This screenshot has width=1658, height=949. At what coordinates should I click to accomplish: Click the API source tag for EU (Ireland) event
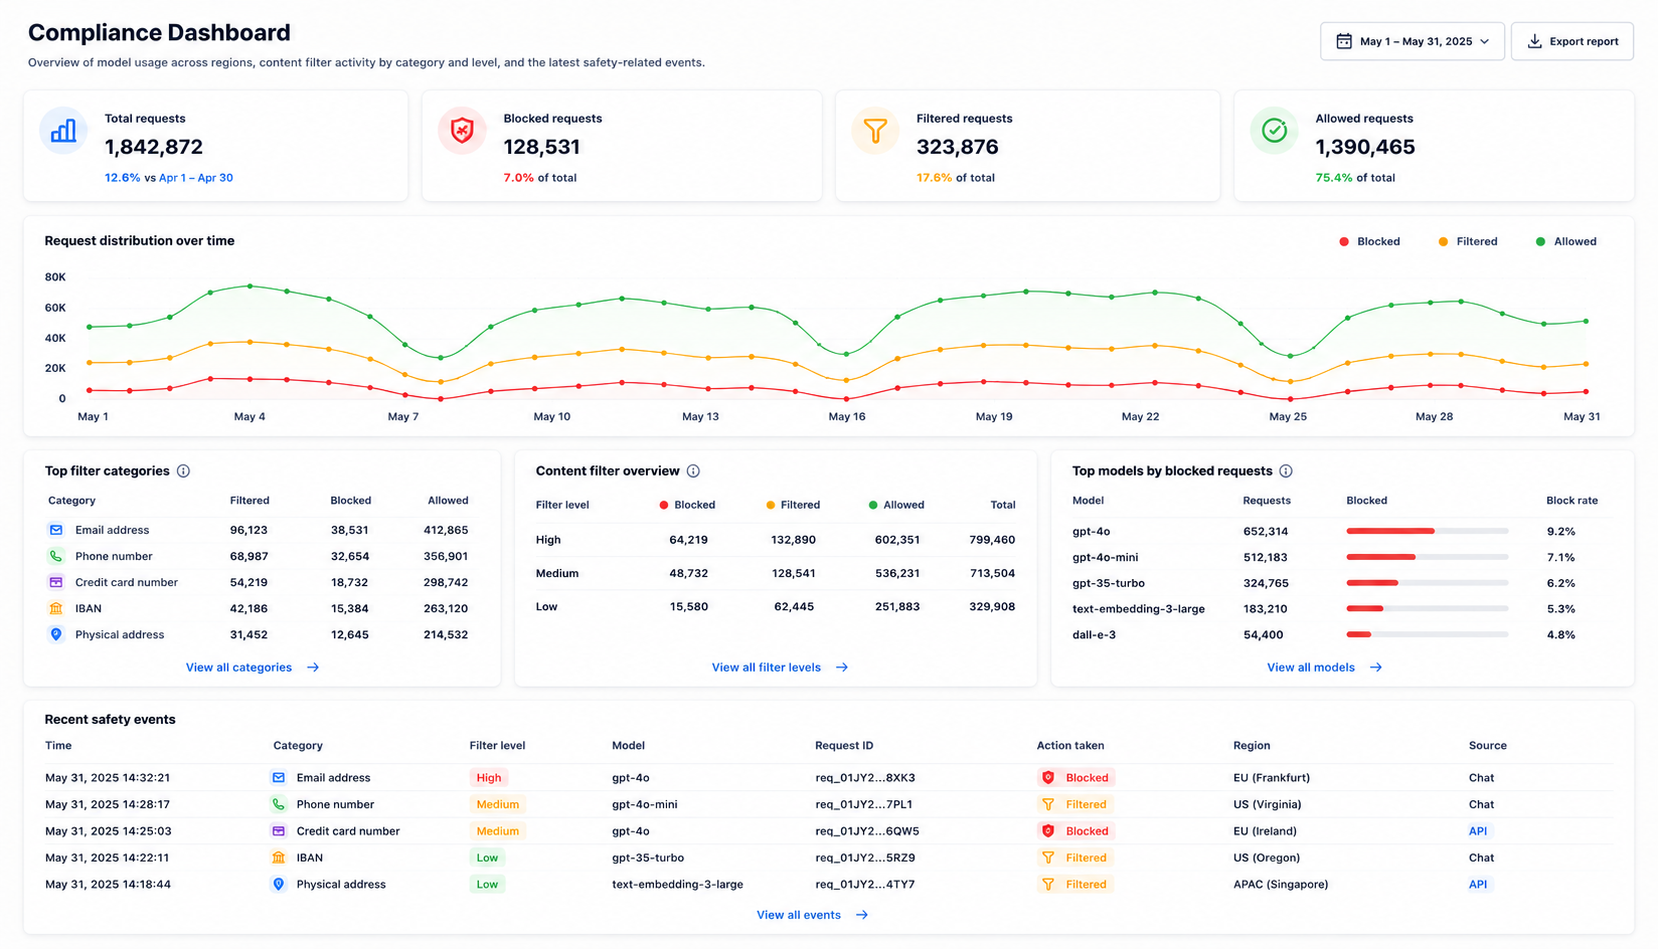pos(1478,831)
